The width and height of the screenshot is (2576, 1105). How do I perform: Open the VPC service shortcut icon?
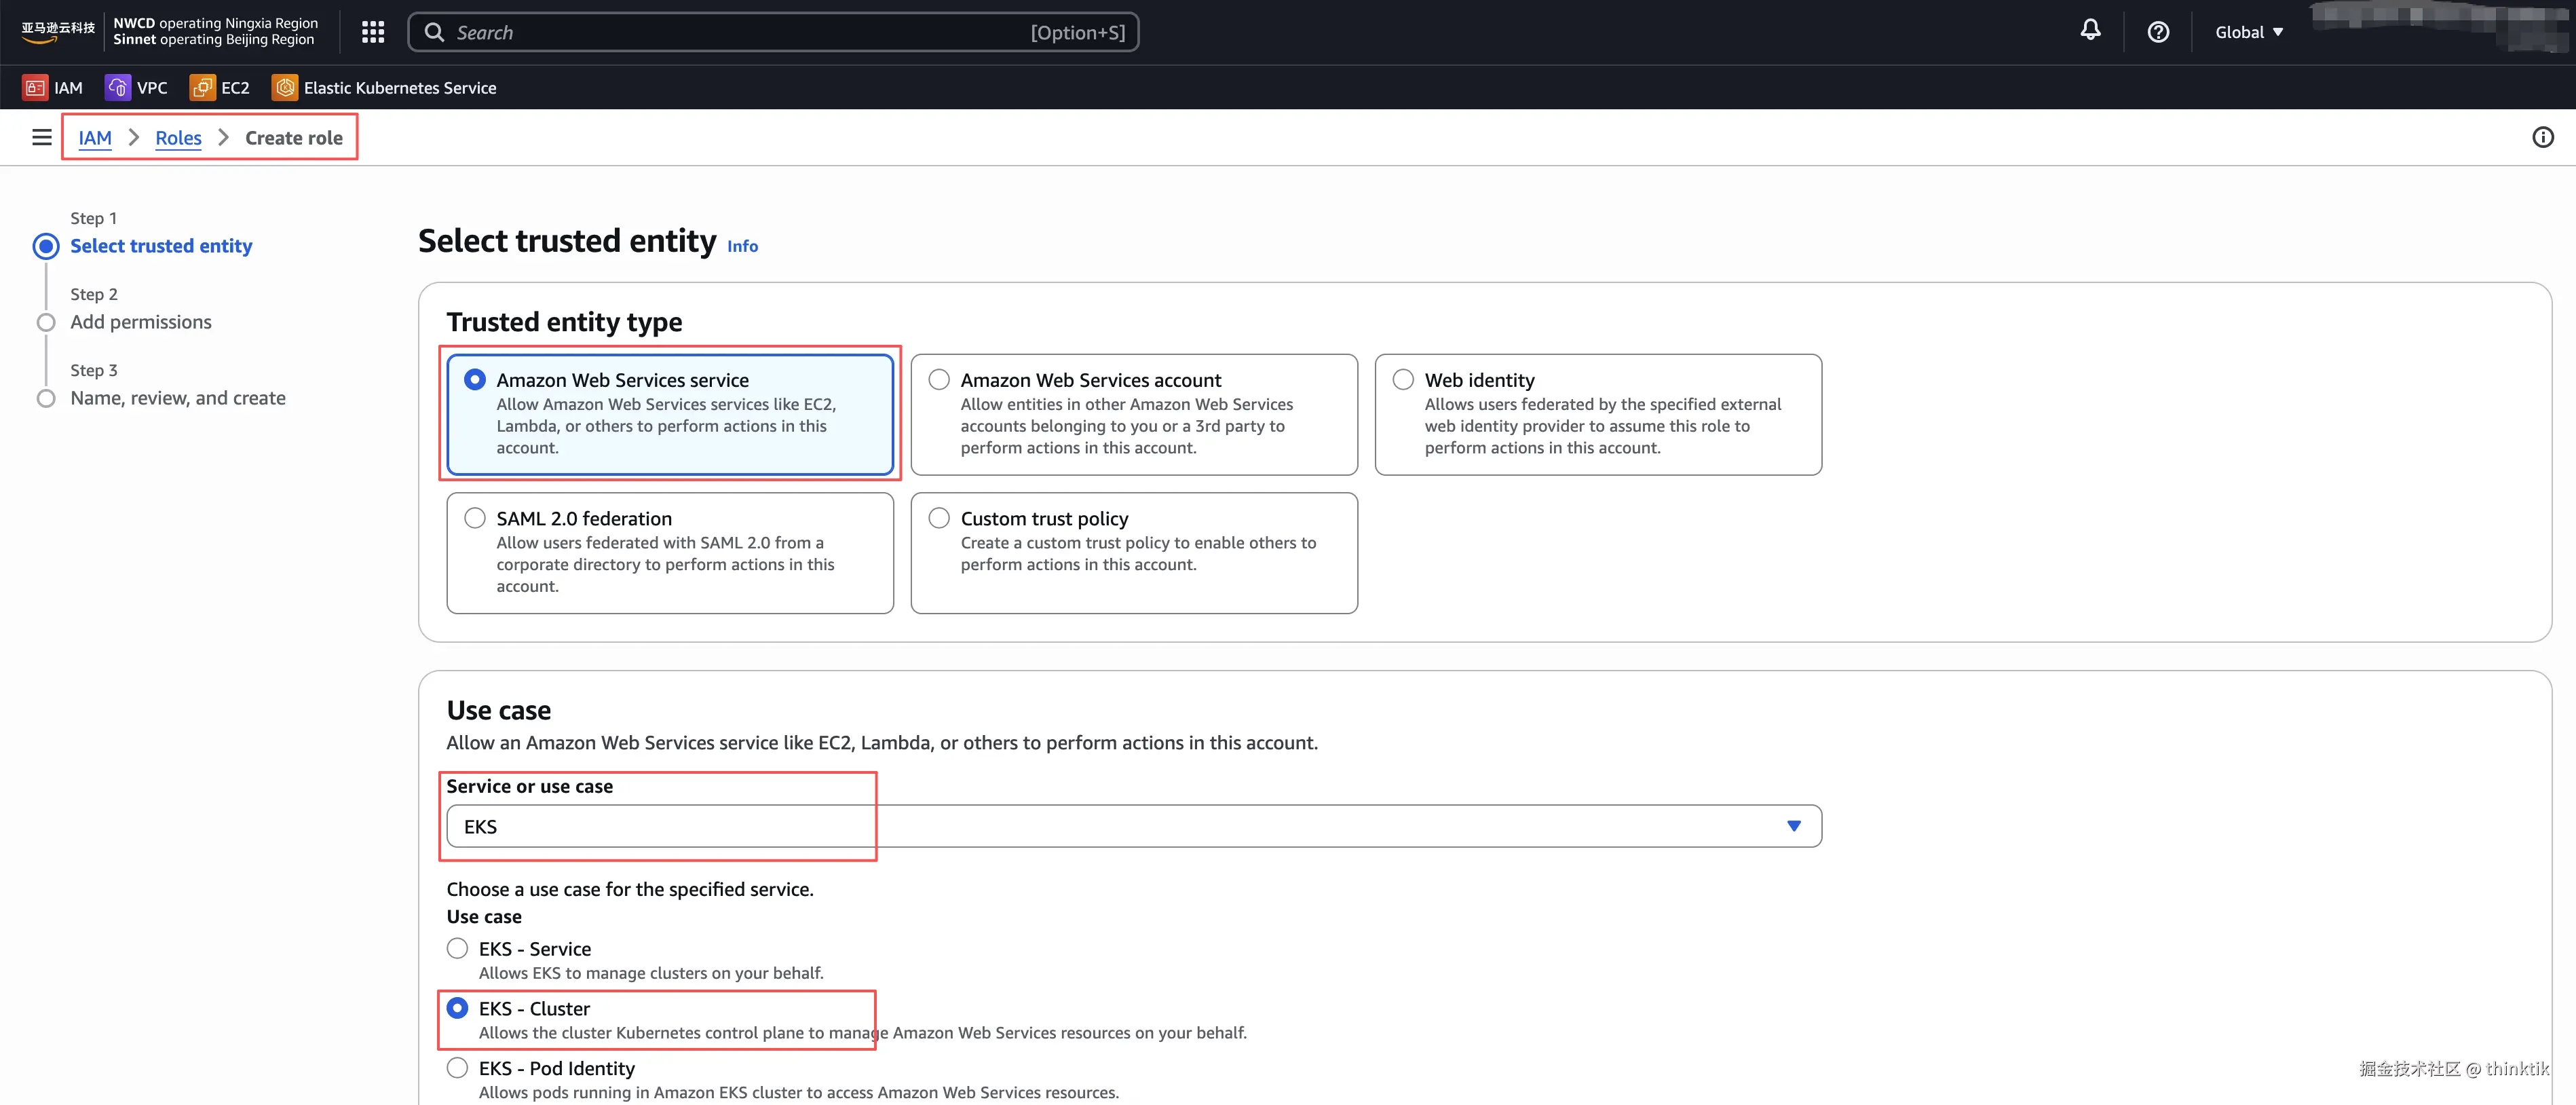click(x=118, y=88)
